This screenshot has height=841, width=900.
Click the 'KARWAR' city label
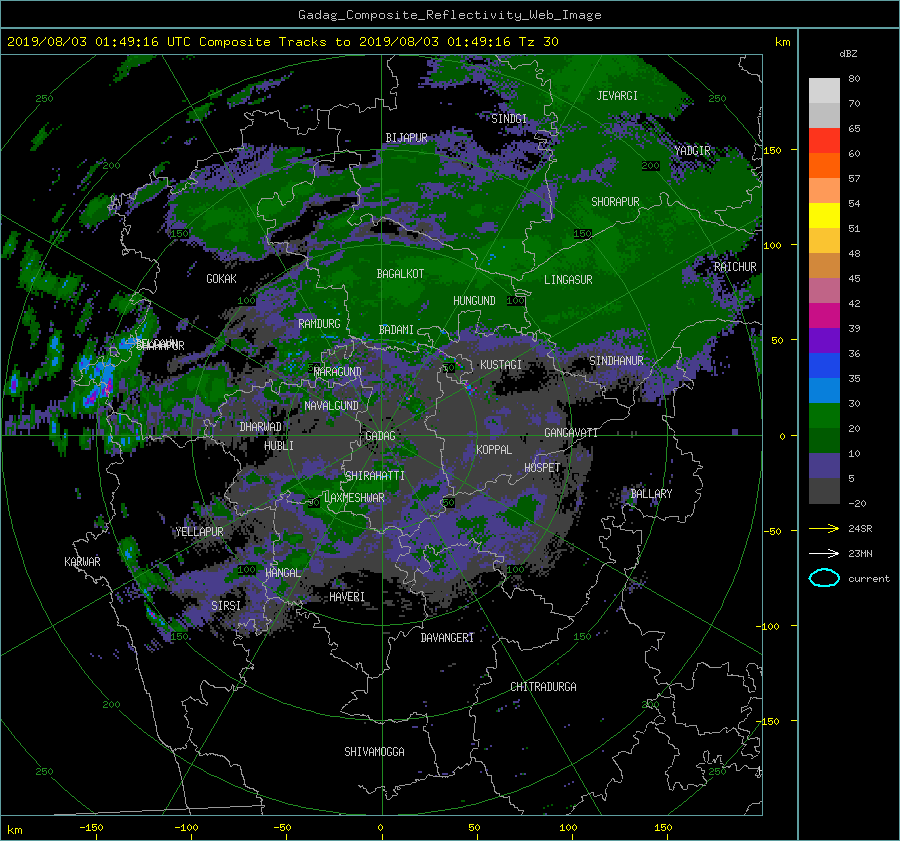click(83, 562)
